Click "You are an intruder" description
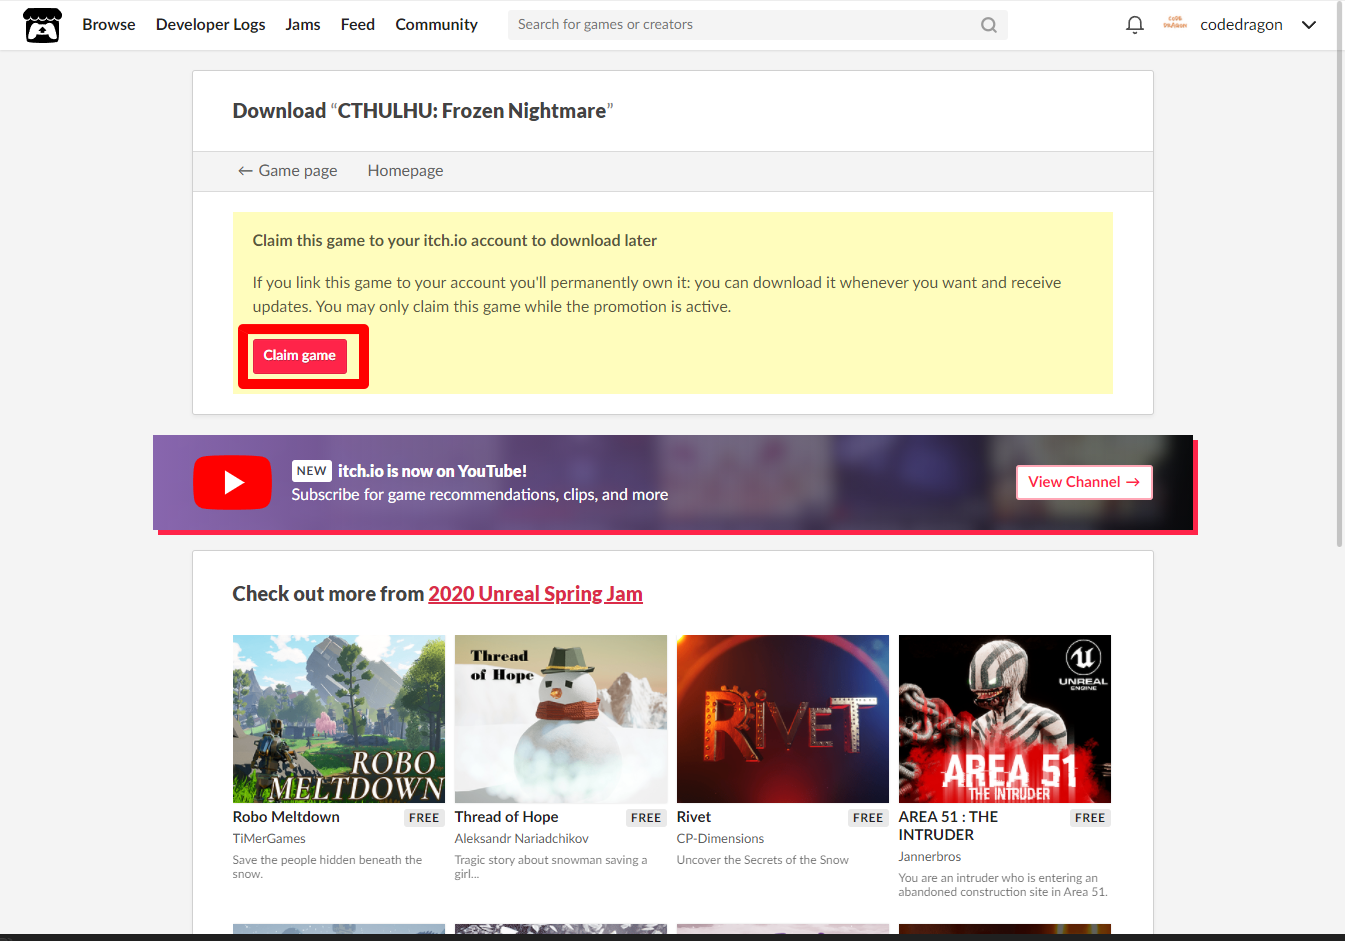Viewport: 1345px width, 941px height. coord(1003,885)
